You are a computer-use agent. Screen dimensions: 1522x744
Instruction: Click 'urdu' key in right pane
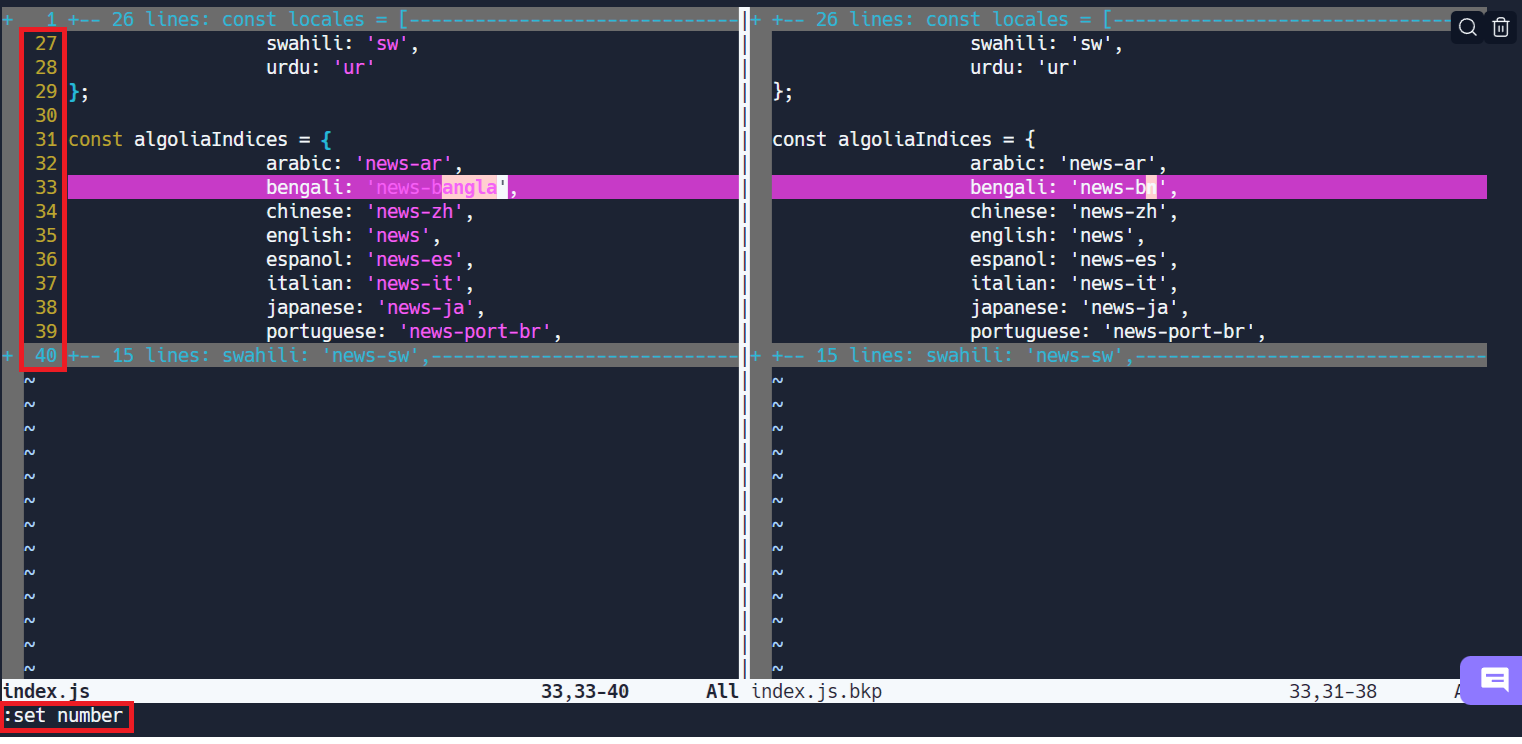pos(992,67)
